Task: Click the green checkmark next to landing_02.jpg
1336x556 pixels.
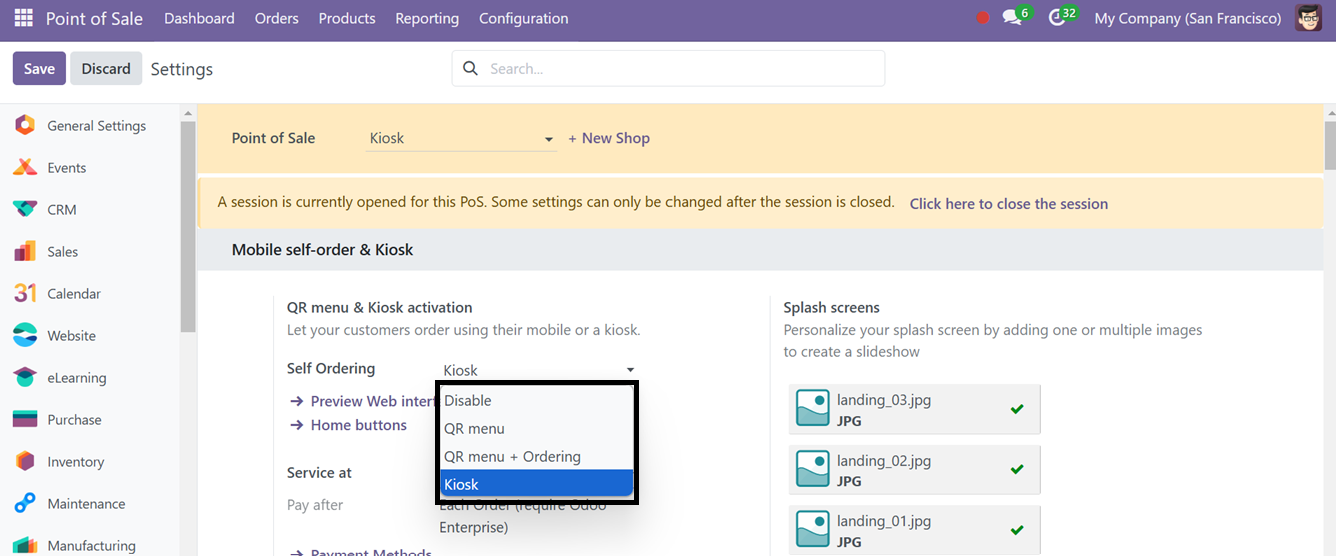Action: 1017,469
